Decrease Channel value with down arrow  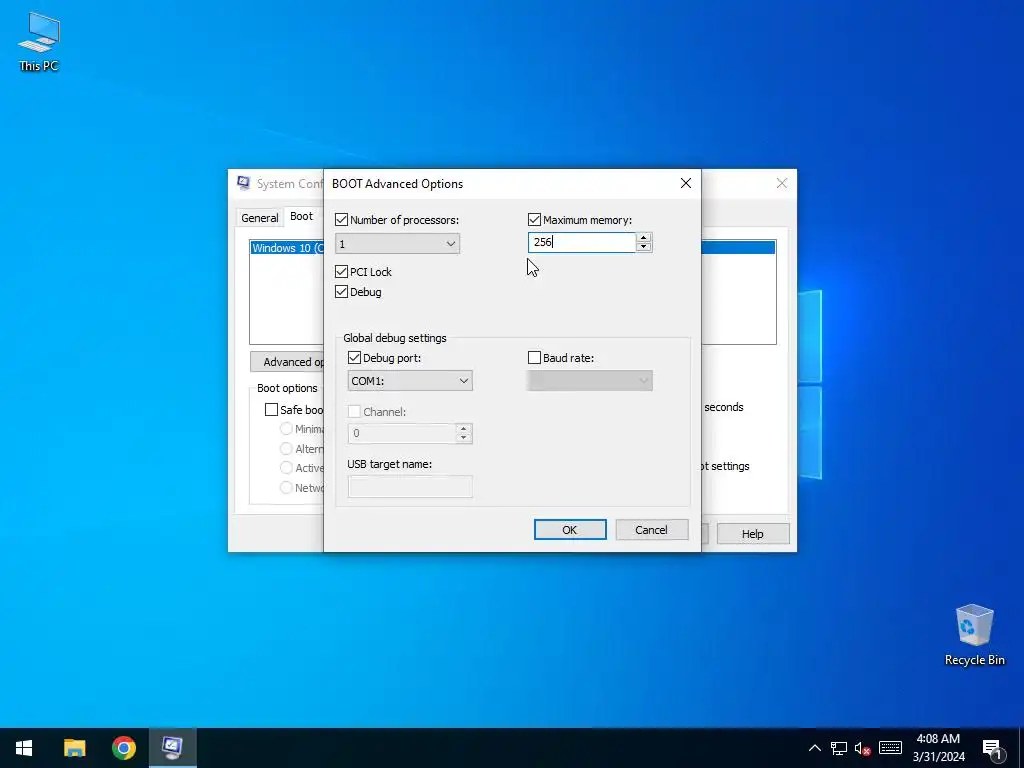[x=464, y=438]
